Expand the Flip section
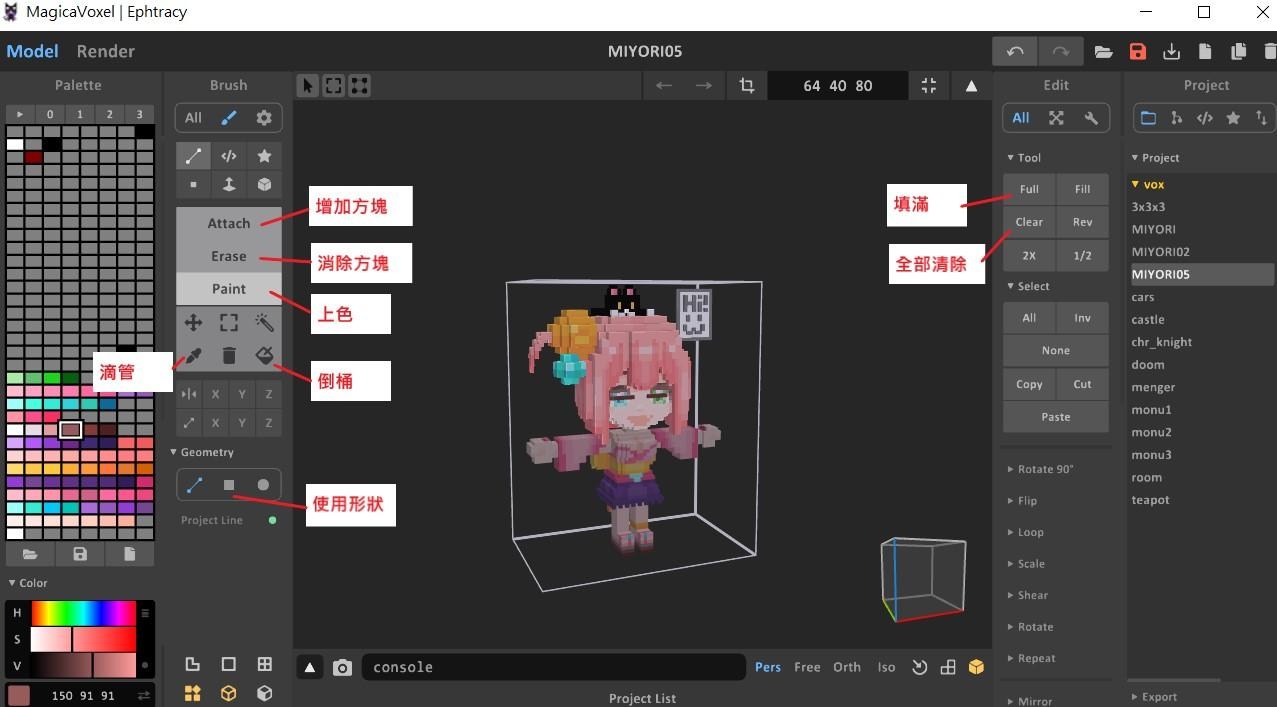Screen dimensions: 1277x707 [x=1022, y=501]
